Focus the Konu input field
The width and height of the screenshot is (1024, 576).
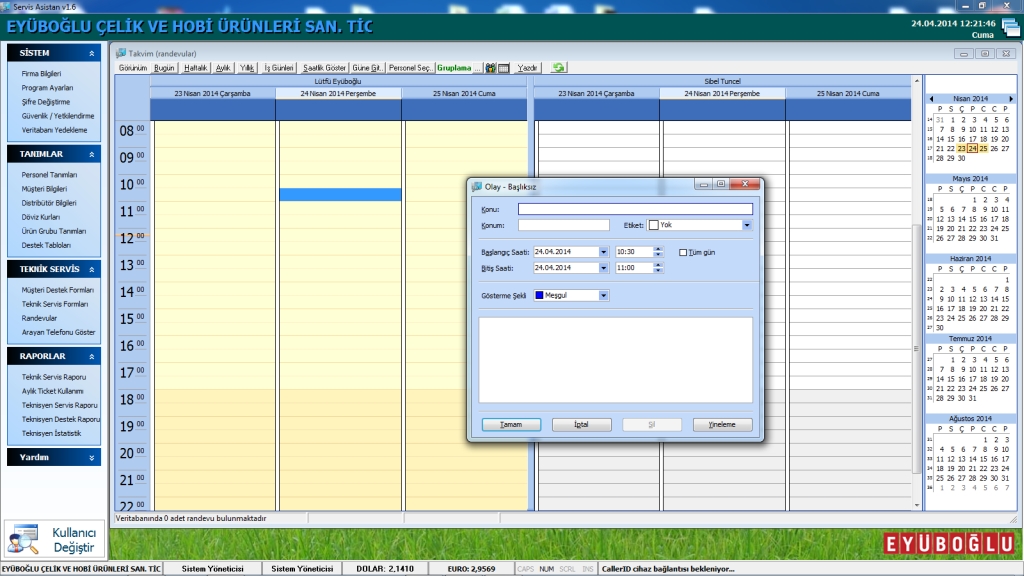tap(635, 209)
